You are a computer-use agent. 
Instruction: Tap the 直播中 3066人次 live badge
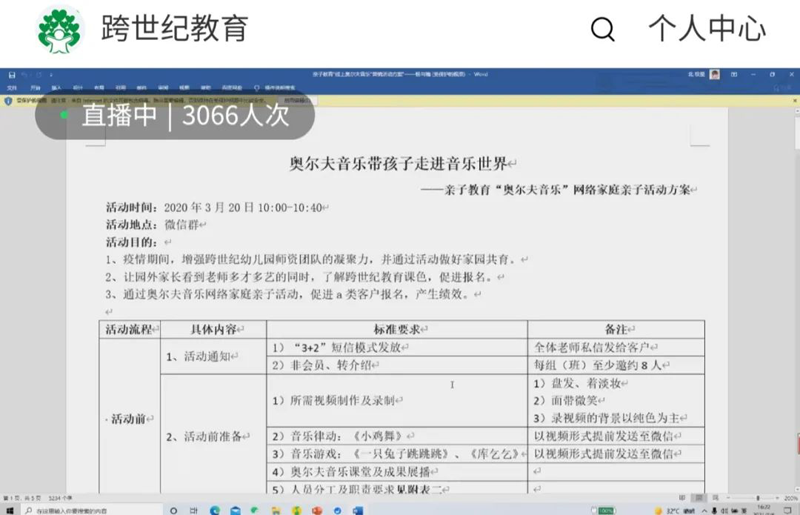174,115
